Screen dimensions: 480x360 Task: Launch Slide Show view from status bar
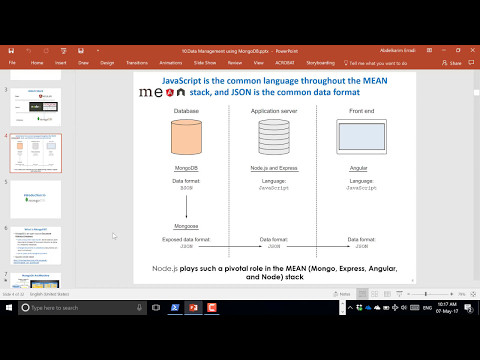pos(399,294)
